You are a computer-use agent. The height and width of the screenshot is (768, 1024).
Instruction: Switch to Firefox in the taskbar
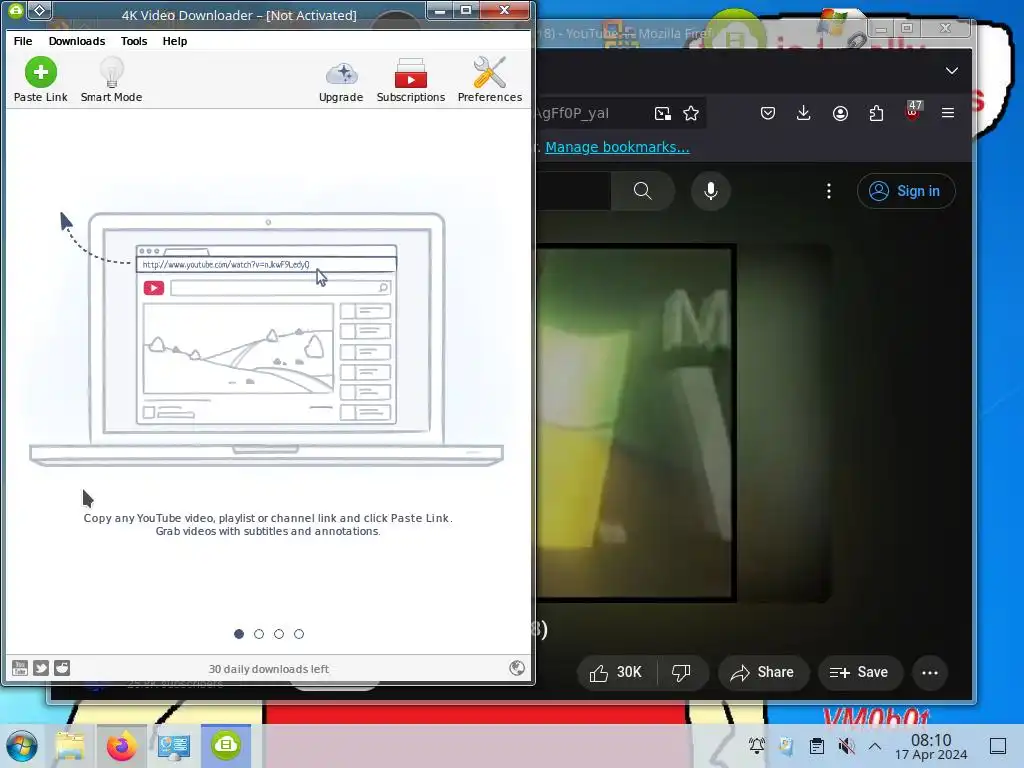[x=122, y=746]
